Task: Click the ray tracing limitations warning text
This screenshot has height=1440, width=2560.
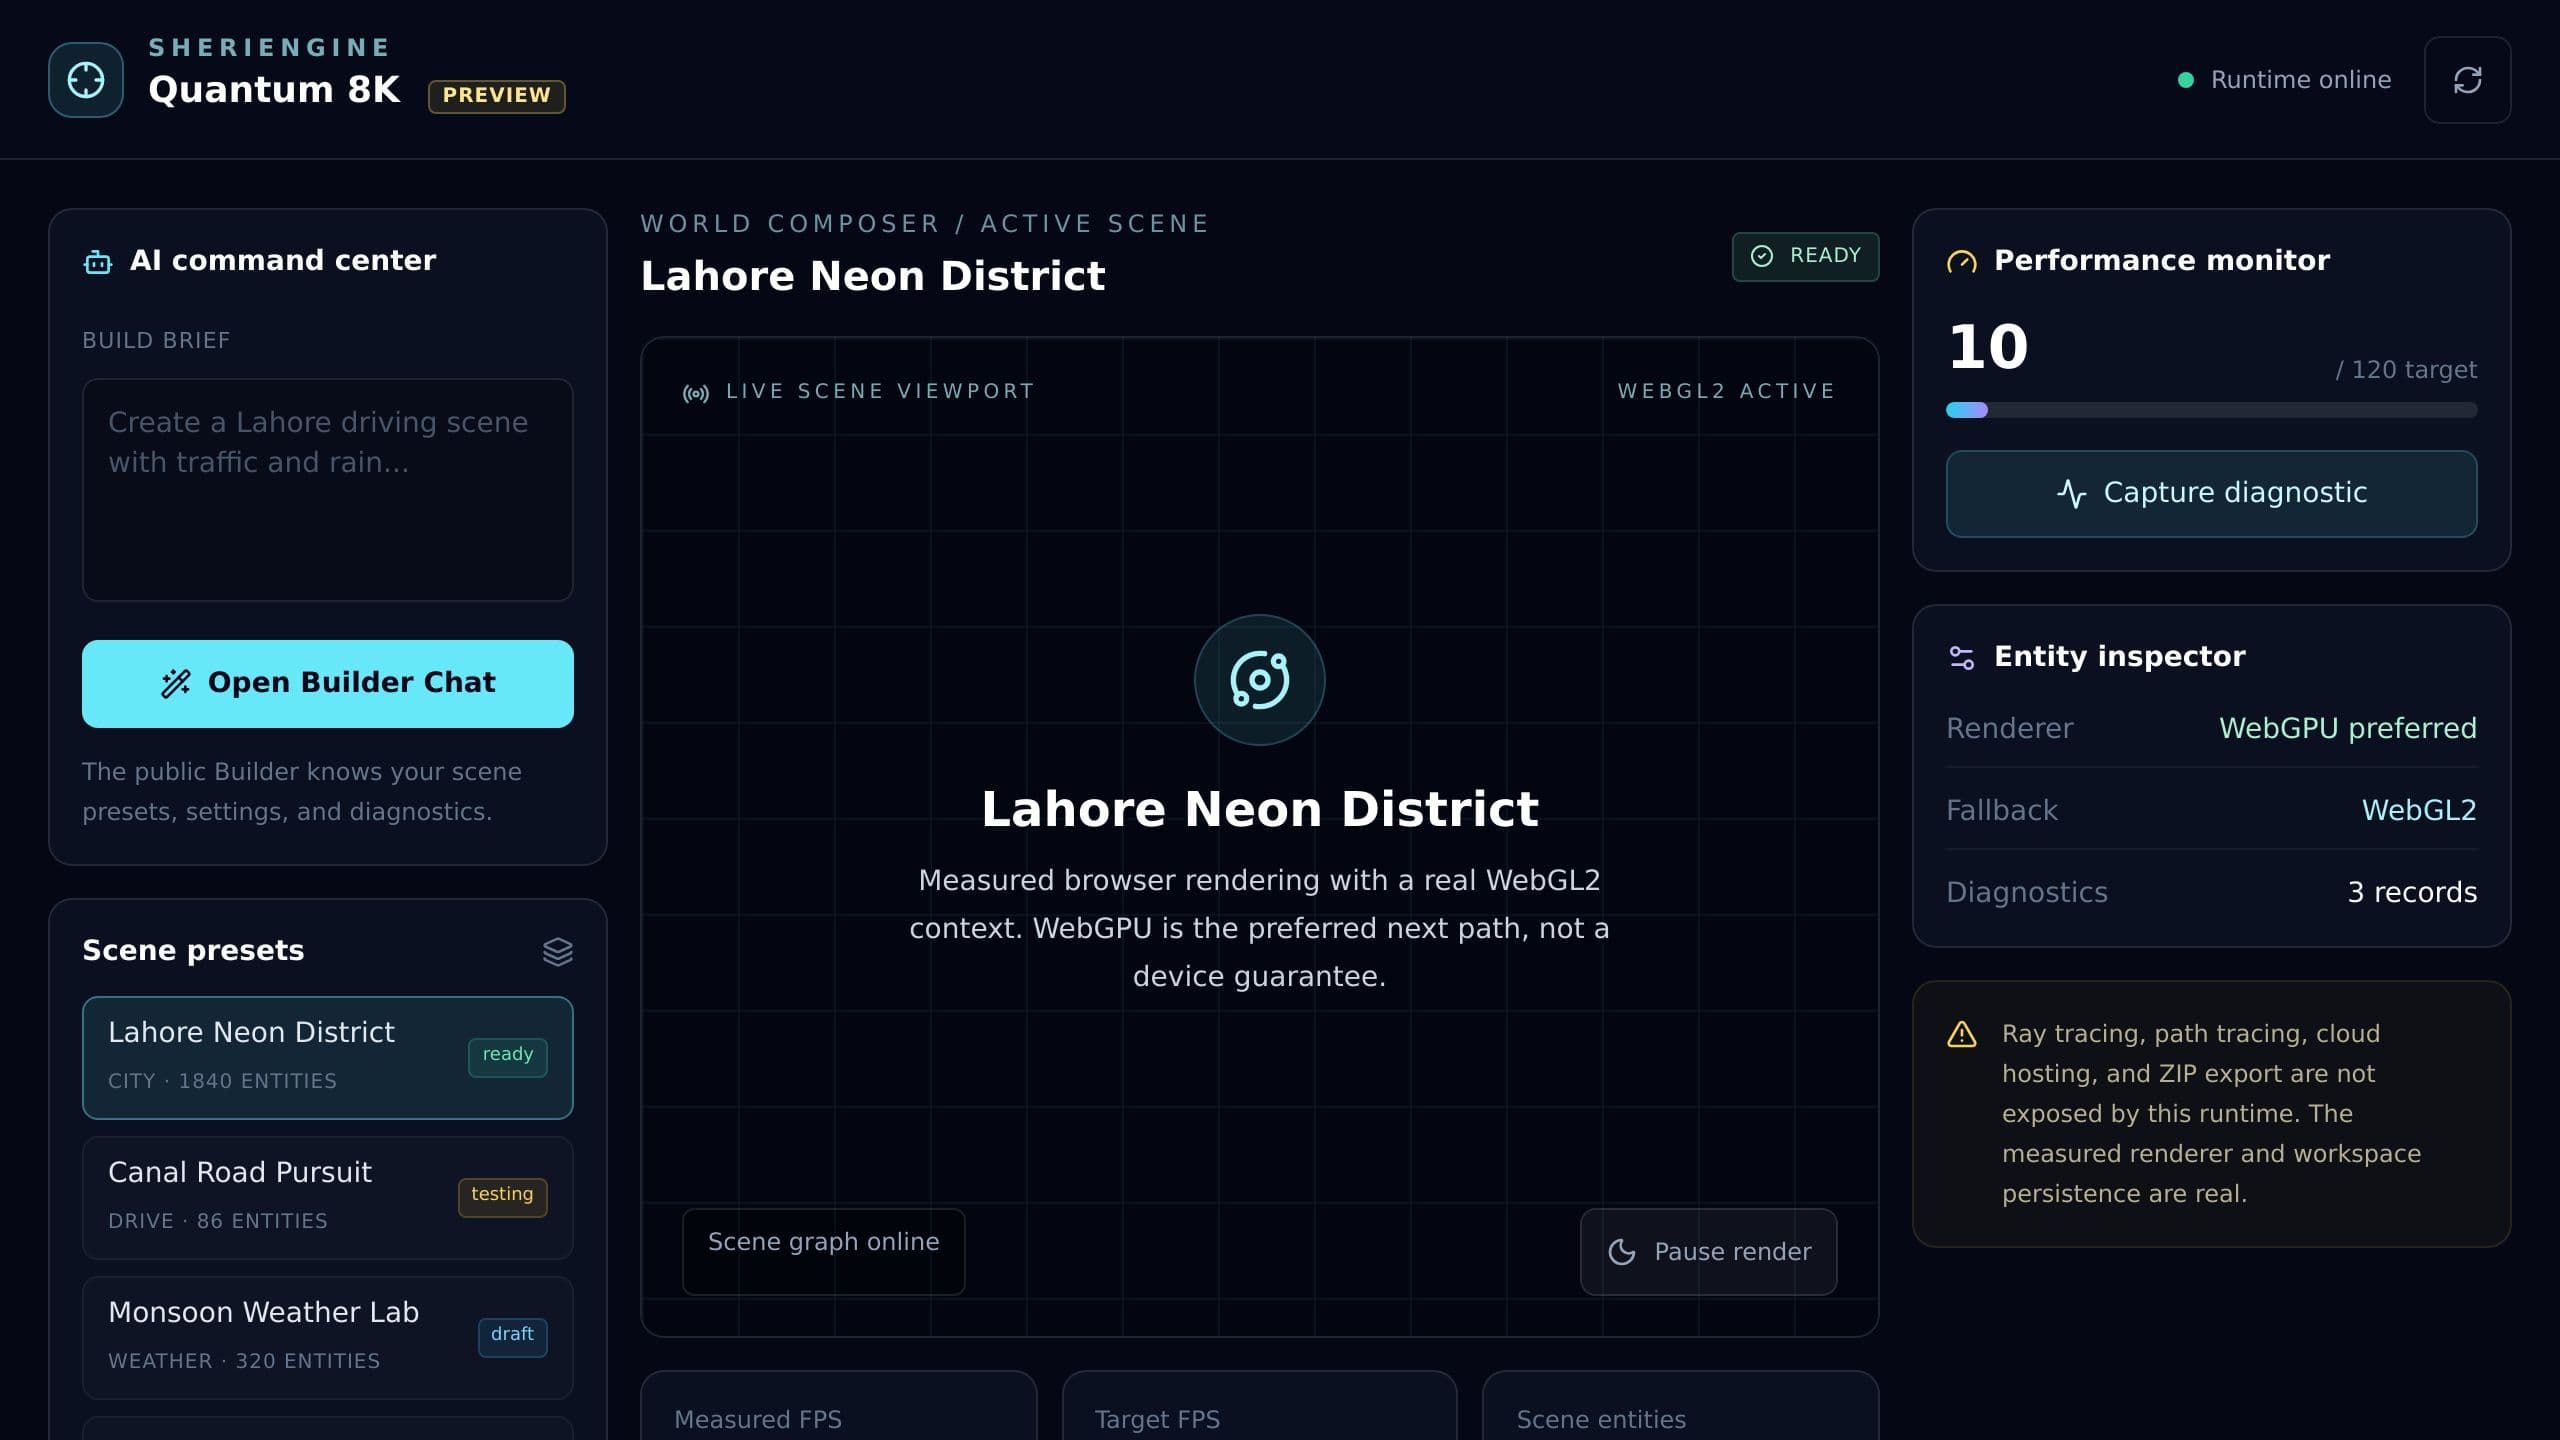Action: pos(2211,1114)
